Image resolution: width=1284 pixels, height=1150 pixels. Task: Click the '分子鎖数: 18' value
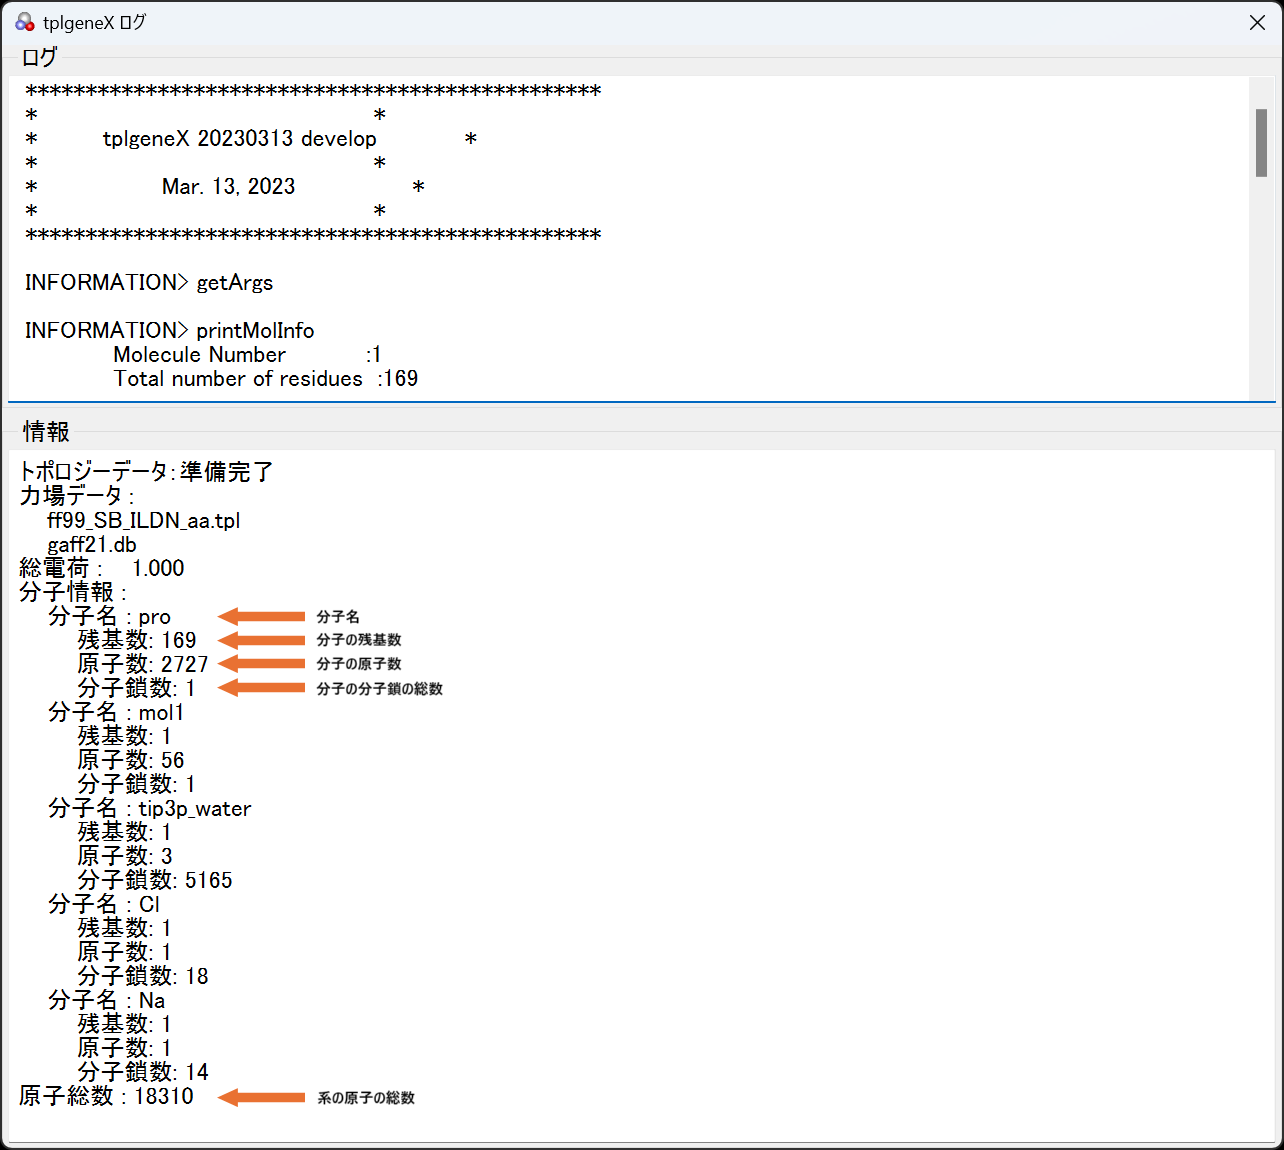tap(143, 976)
